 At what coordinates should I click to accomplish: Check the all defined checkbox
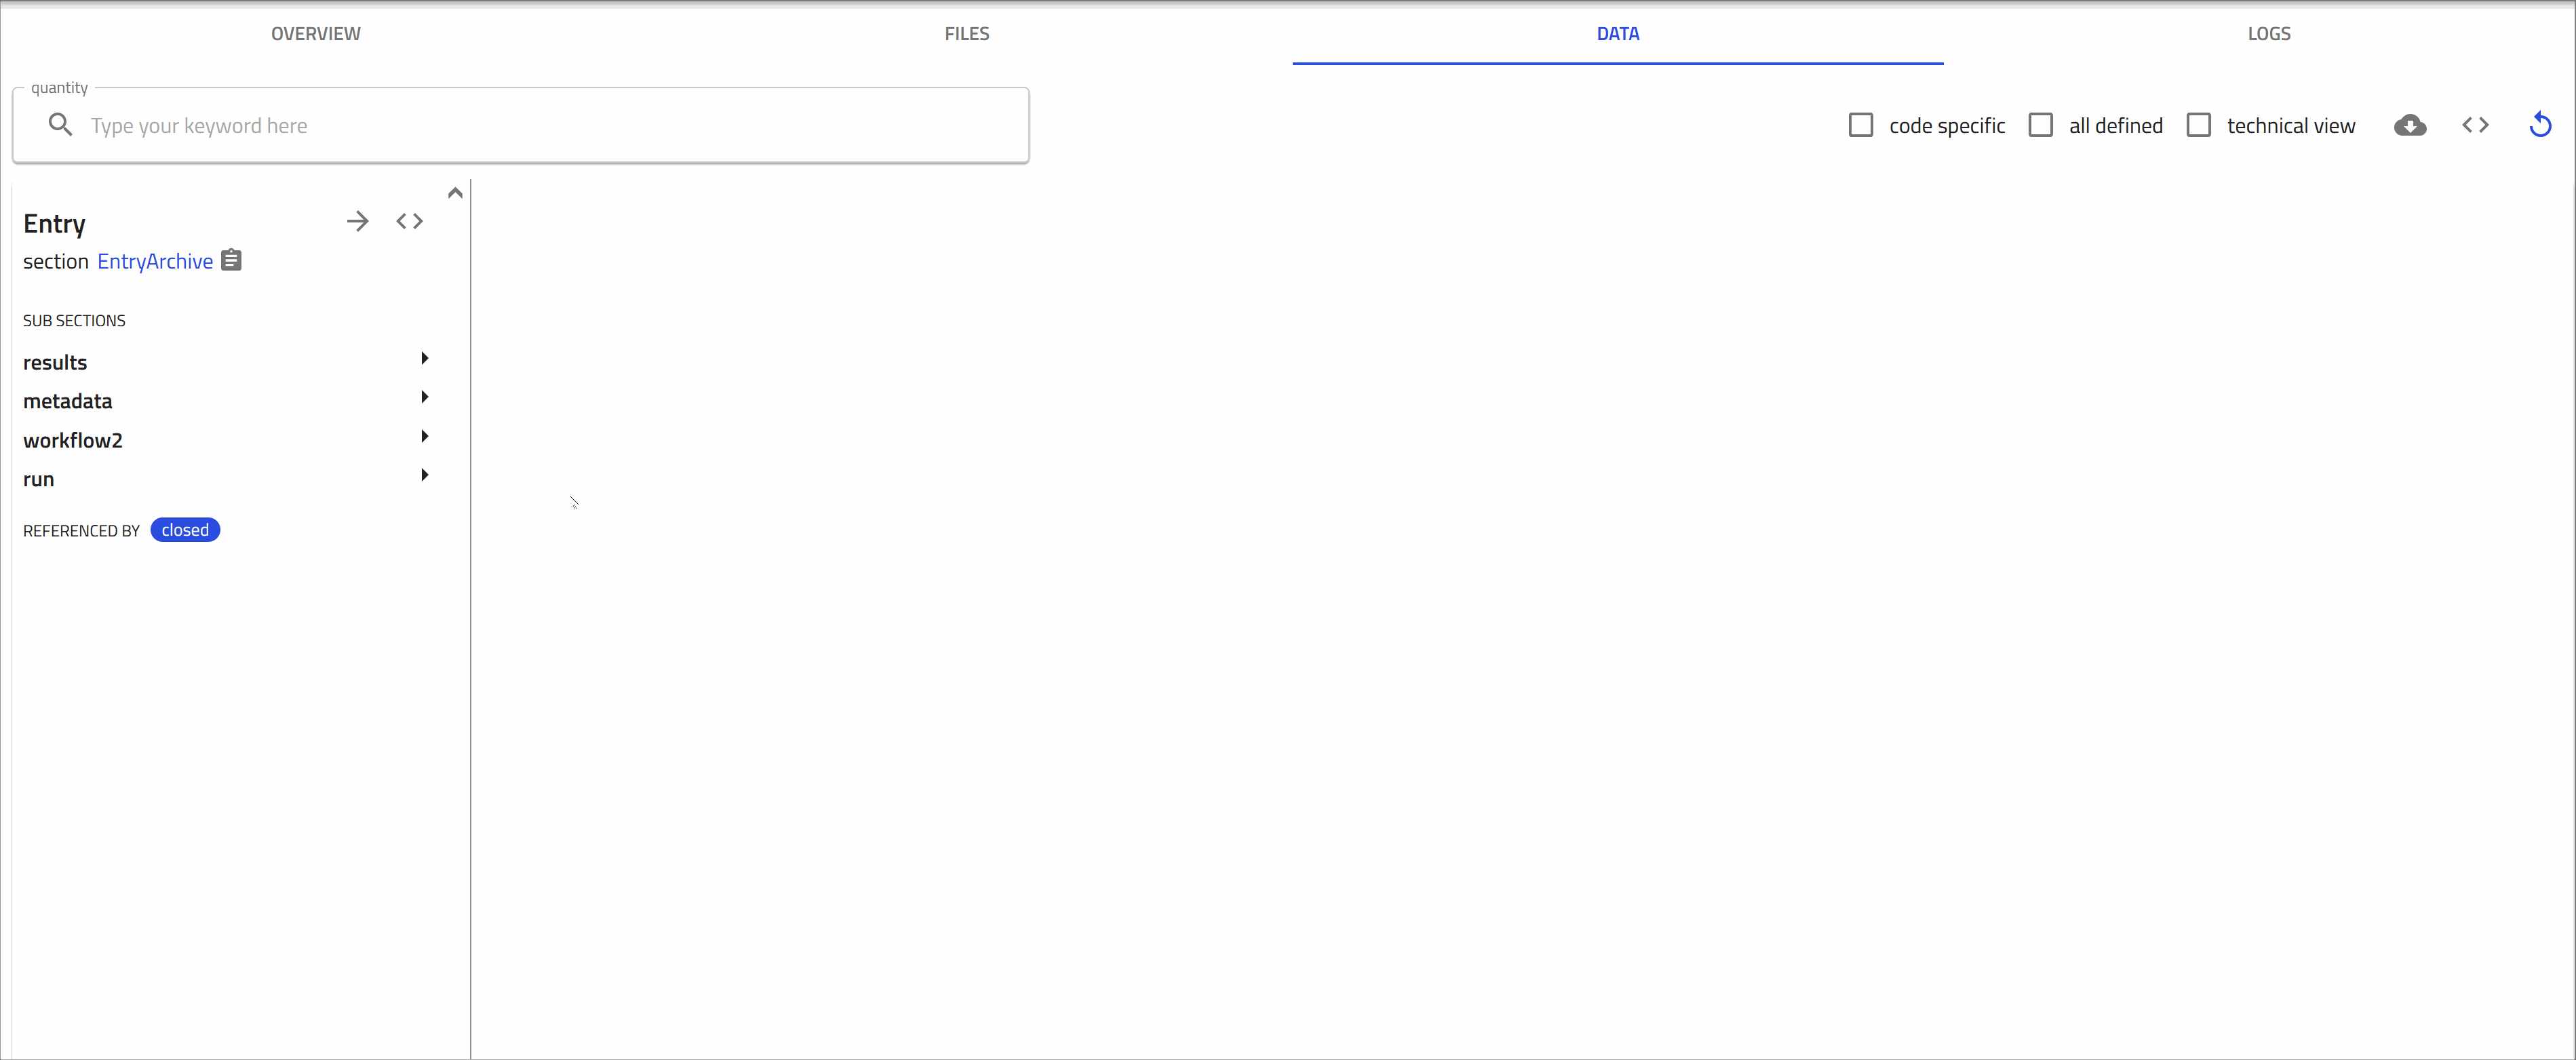2040,125
